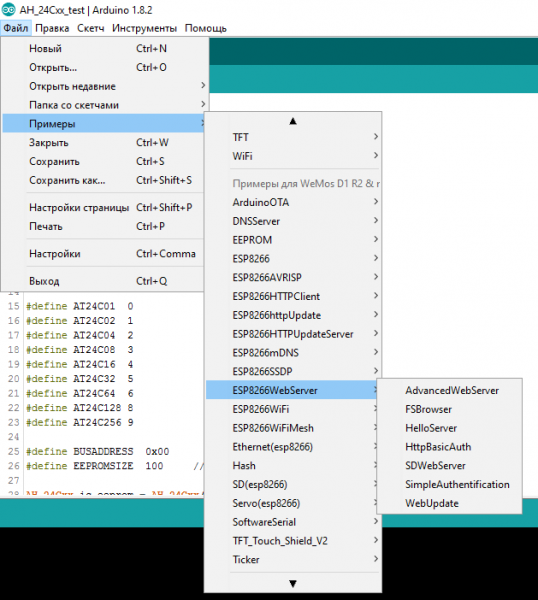
Task: Choose Закрыть in File menu
Action: click(103, 142)
